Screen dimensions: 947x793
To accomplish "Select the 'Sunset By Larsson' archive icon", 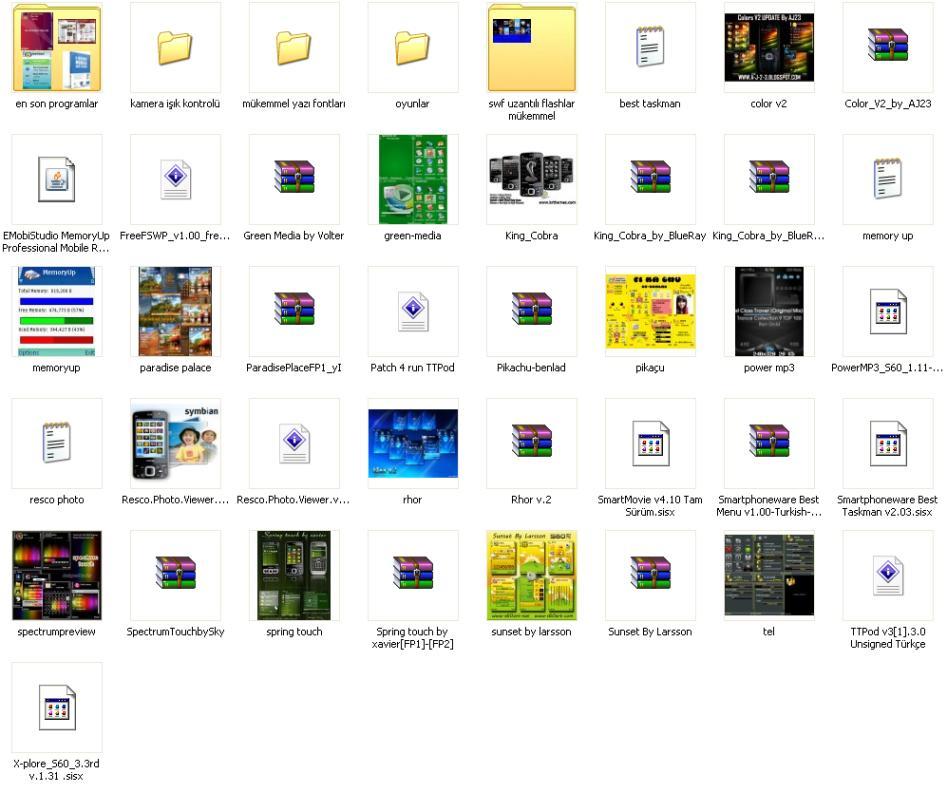I will tap(650, 573).
